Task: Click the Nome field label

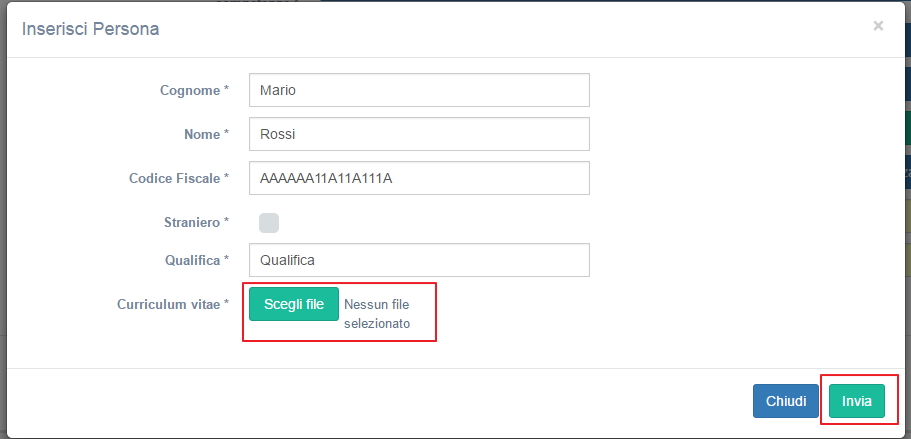Action: (200, 134)
